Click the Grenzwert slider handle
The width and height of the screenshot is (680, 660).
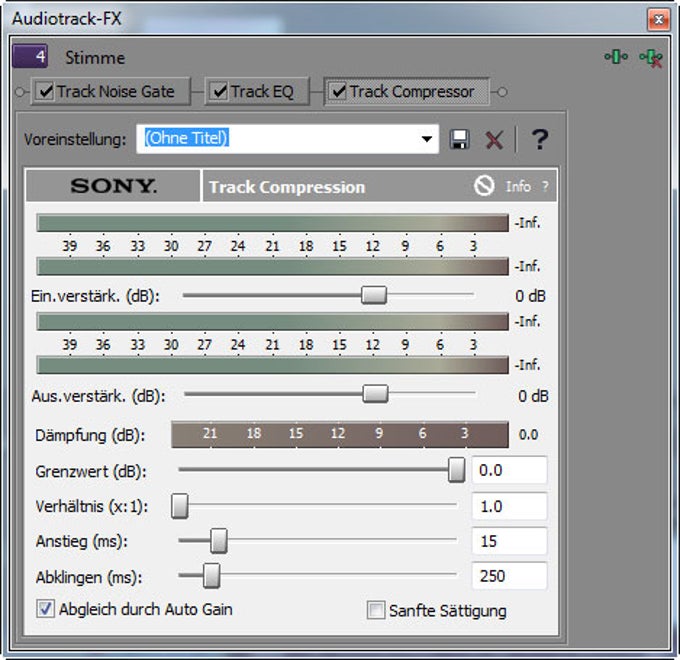coord(456,470)
